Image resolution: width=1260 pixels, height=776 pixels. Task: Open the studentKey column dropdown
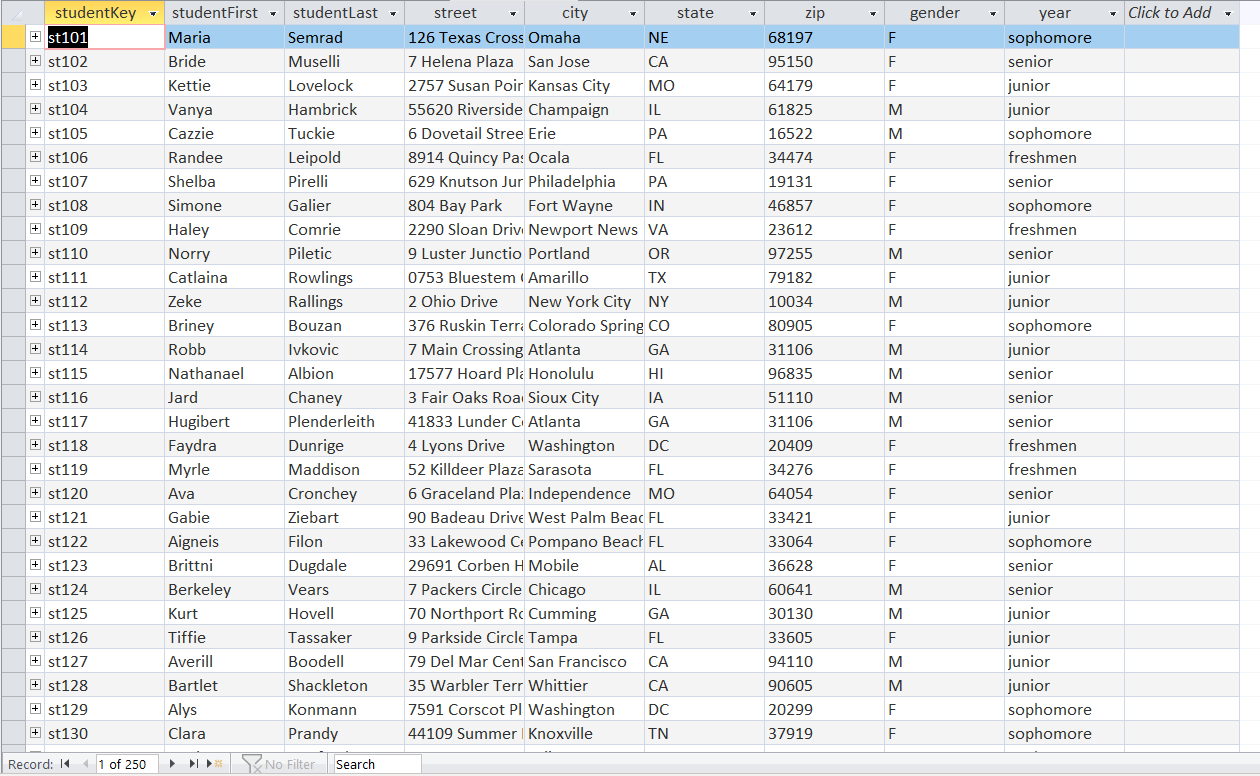[154, 13]
